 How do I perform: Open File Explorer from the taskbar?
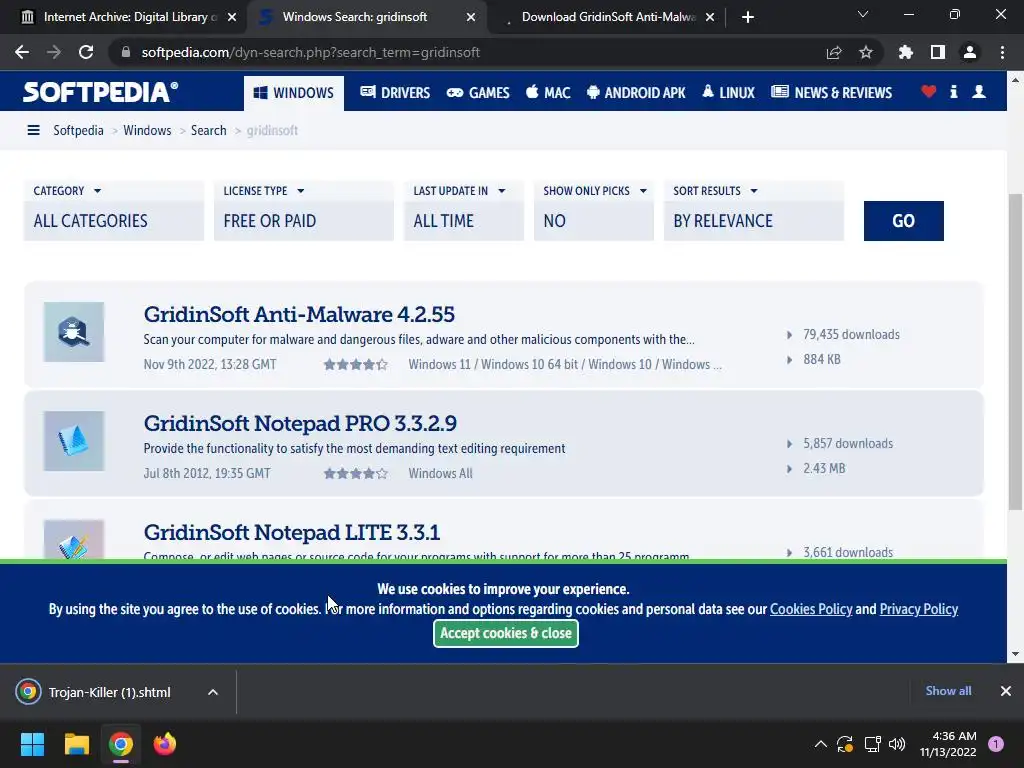point(76,744)
